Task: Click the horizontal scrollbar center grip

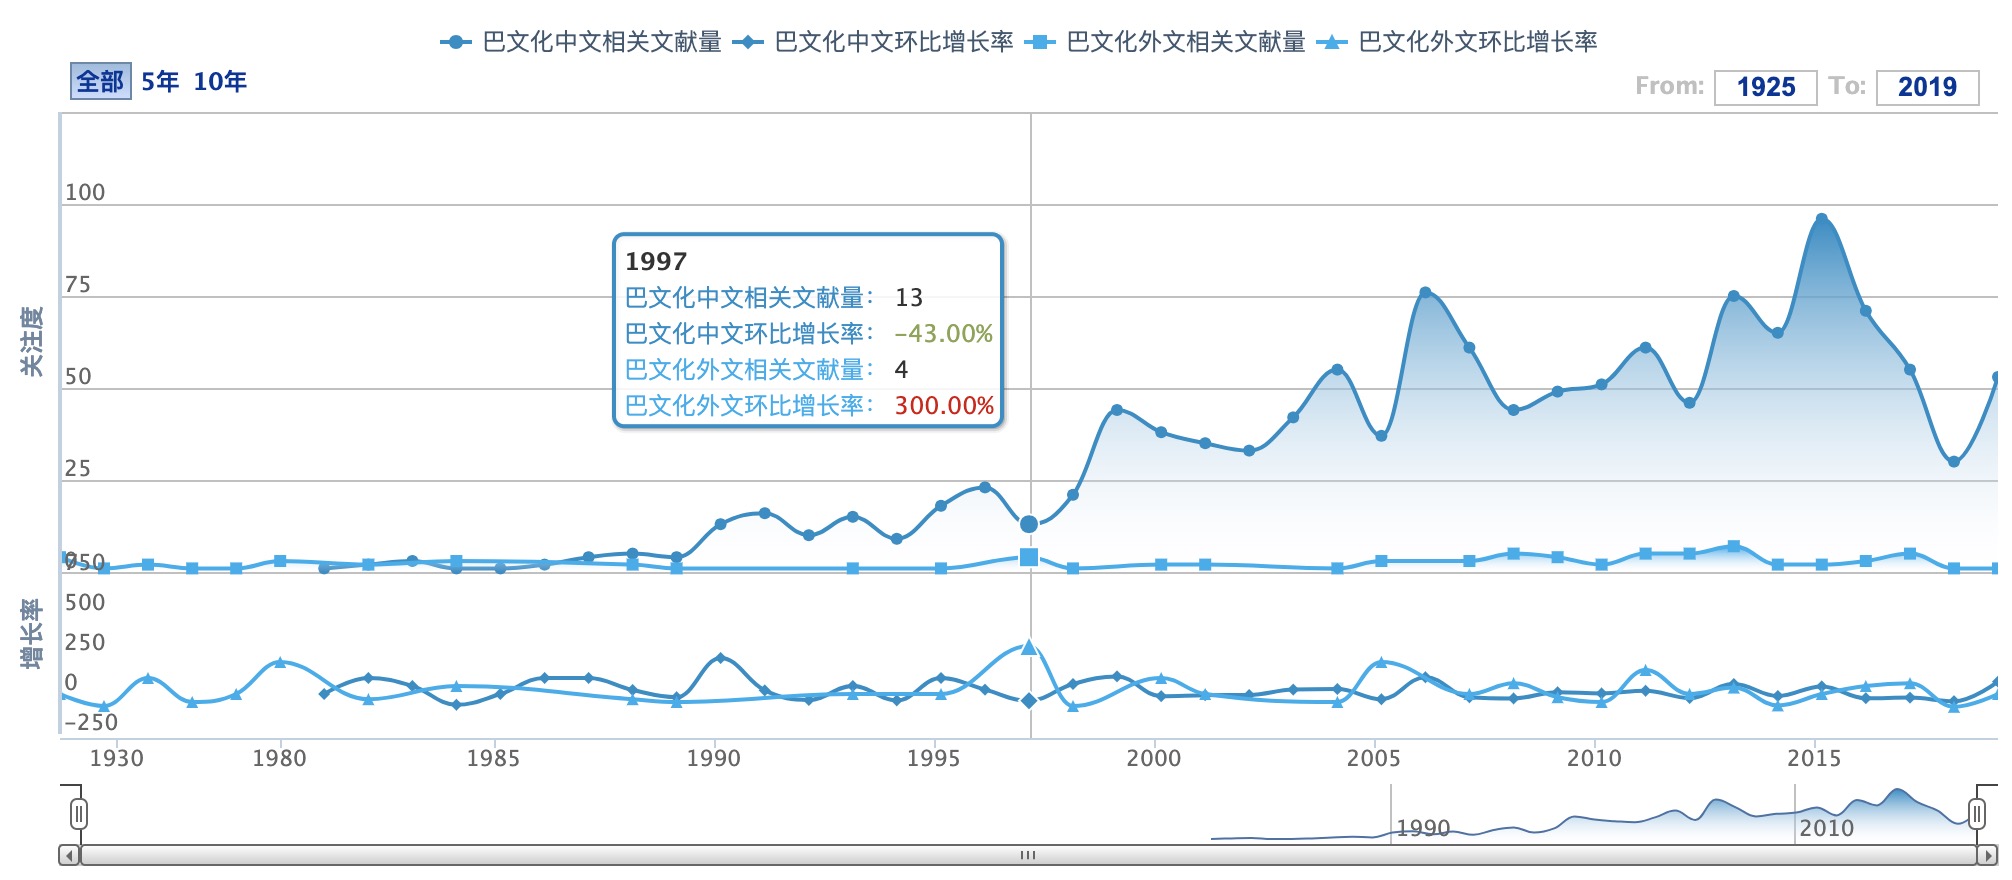Action: tap(1028, 856)
